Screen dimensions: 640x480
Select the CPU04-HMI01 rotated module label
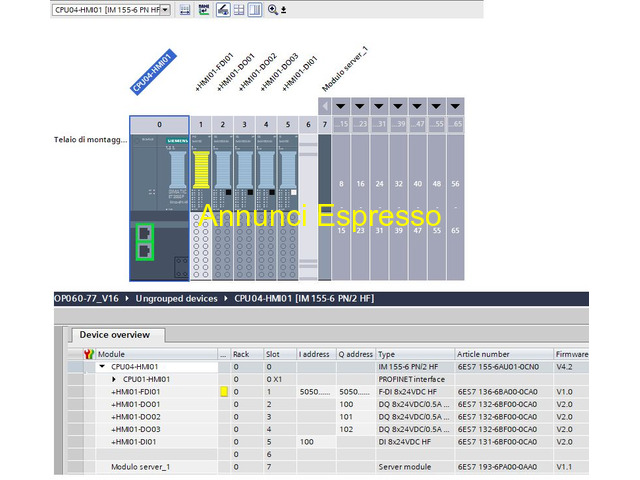tap(153, 72)
